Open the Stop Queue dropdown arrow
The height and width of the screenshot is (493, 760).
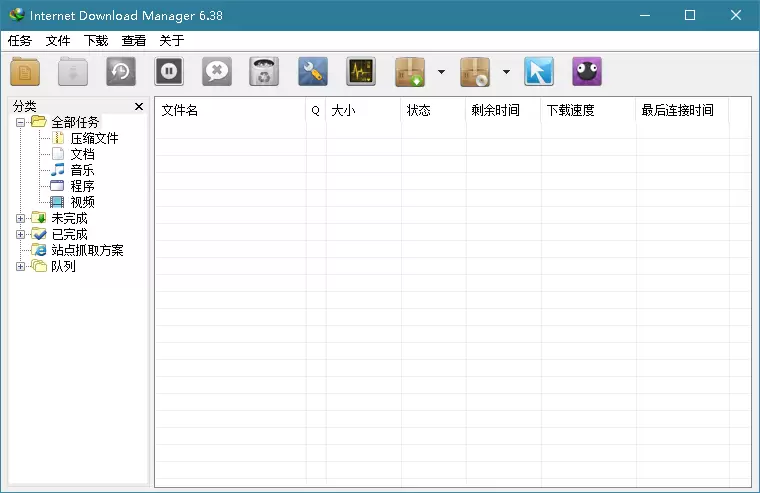(506, 72)
